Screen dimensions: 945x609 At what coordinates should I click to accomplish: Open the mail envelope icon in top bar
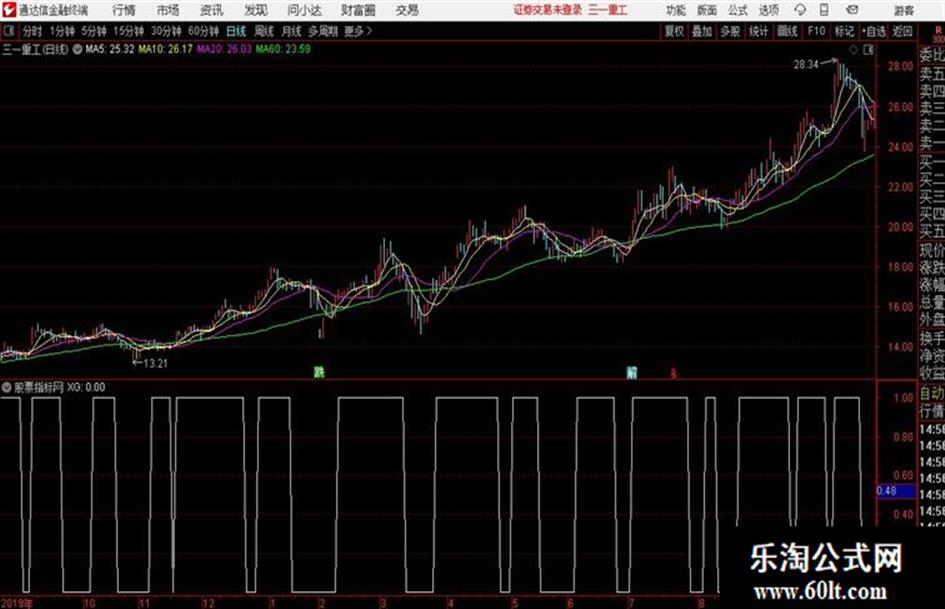click(x=852, y=10)
